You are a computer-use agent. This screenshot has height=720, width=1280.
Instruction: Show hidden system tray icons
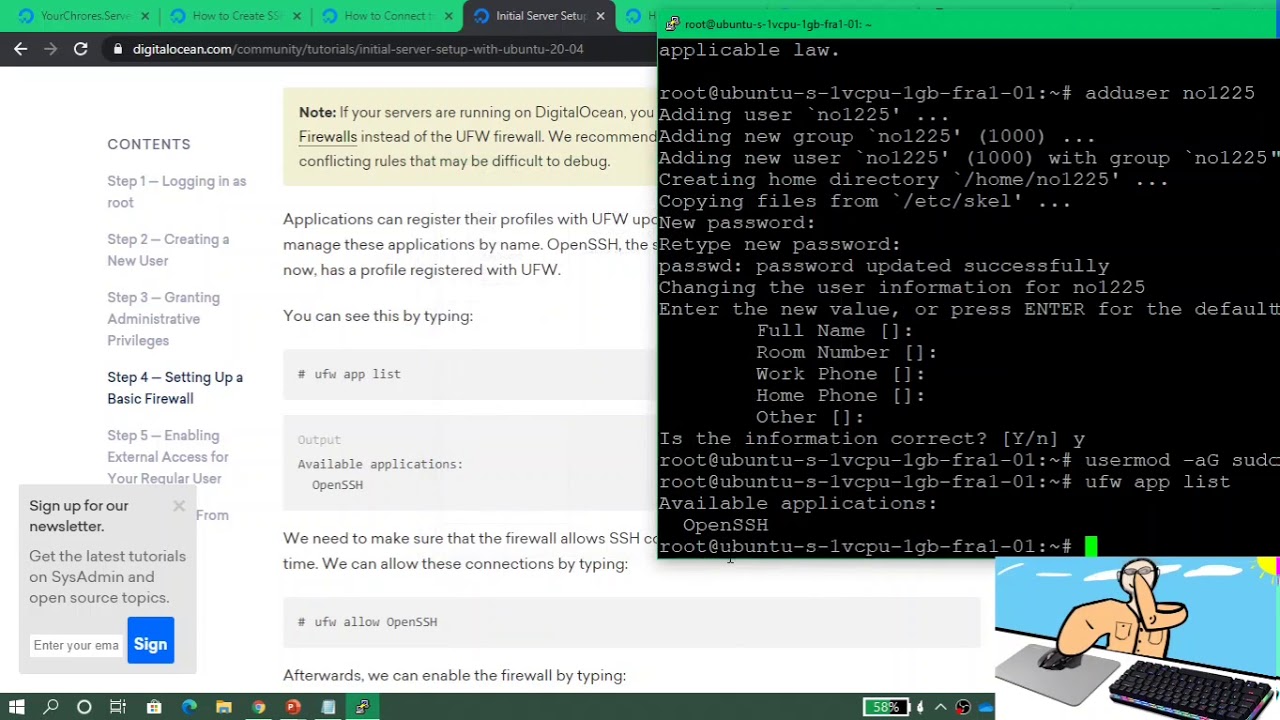(941, 707)
